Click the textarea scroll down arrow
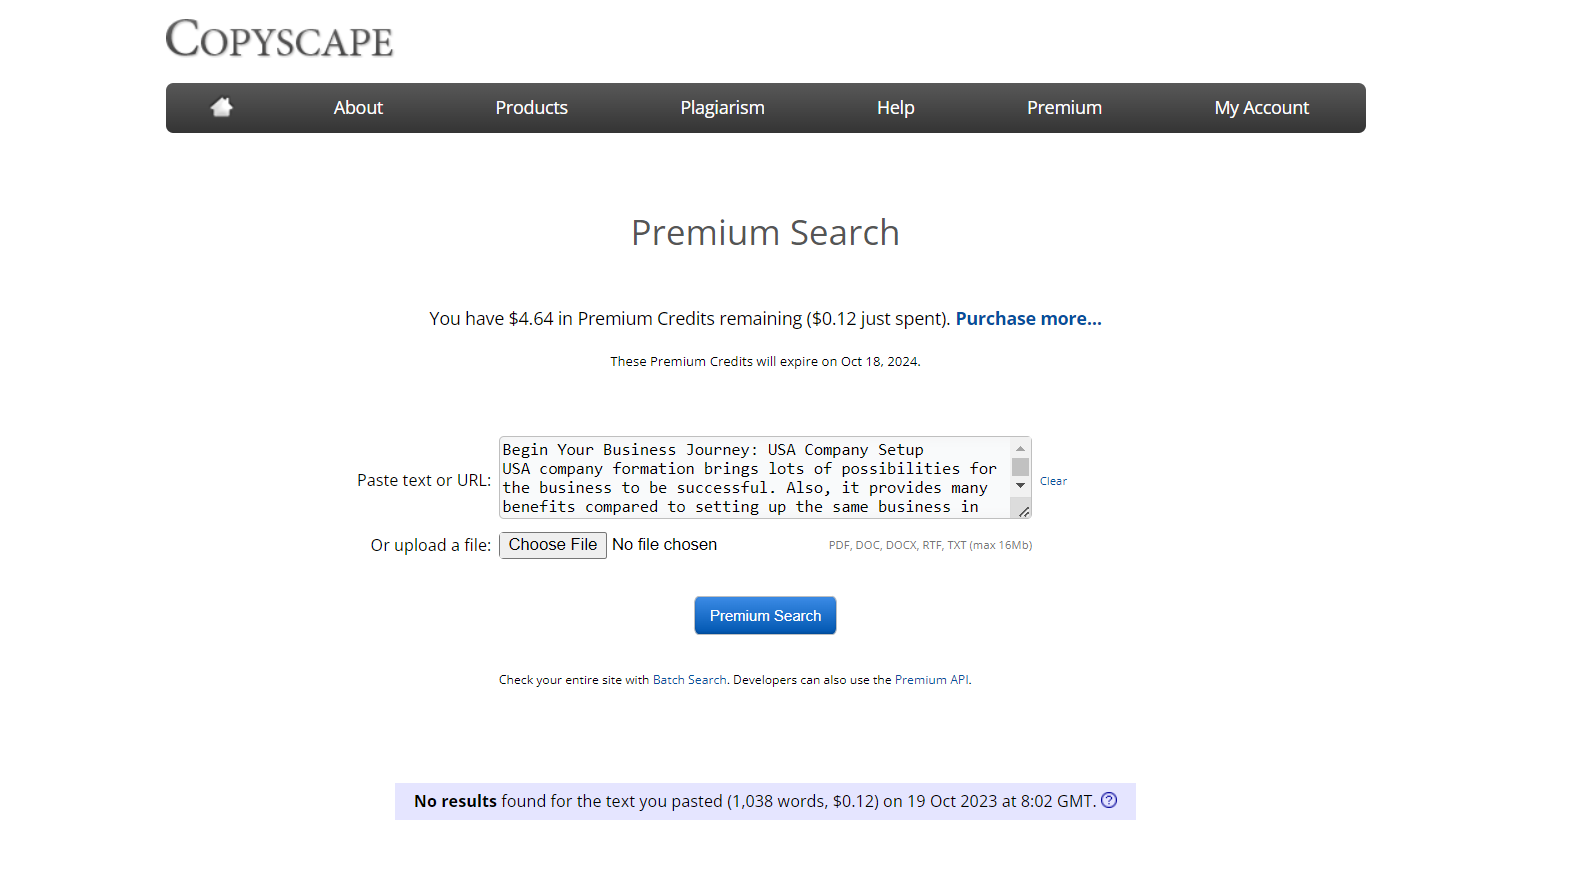1582x880 pixels. tap(1020, 485)
